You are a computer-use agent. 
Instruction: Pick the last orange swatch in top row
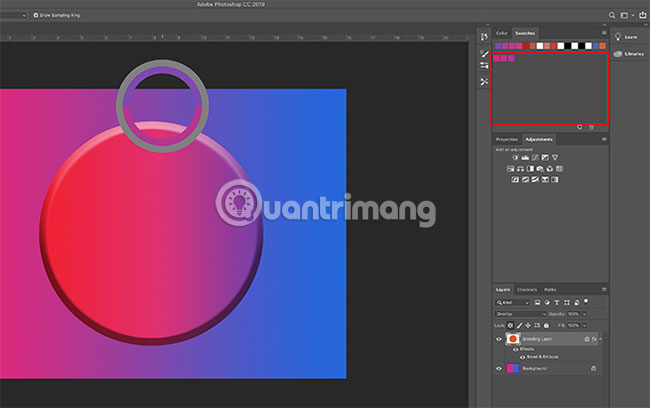pyautogui.click(x=602, y=46)
